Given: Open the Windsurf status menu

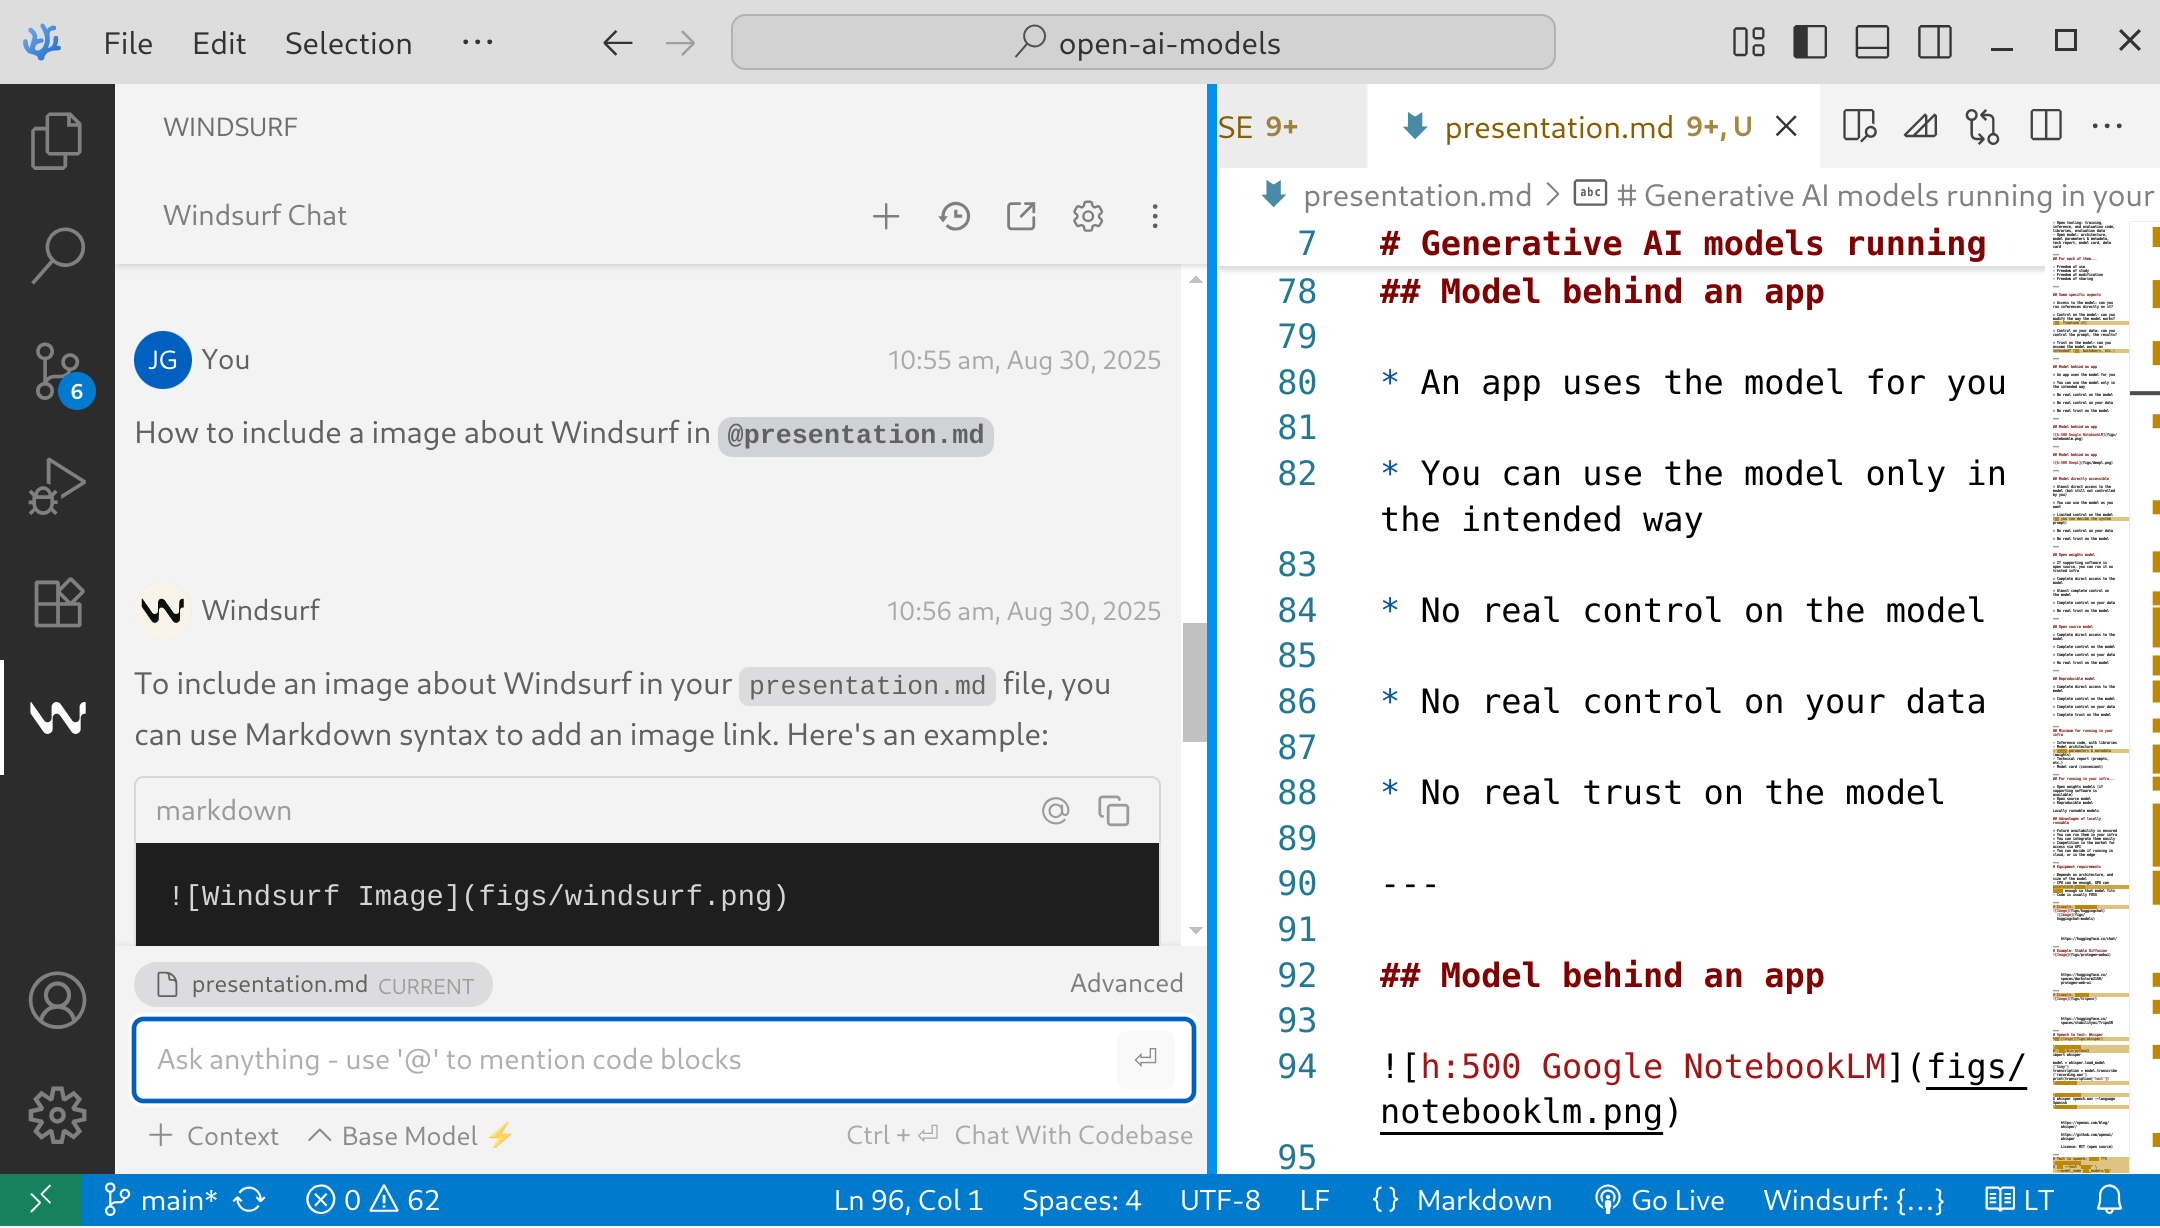Looking at the screenshot, I should (1853, 1200).
